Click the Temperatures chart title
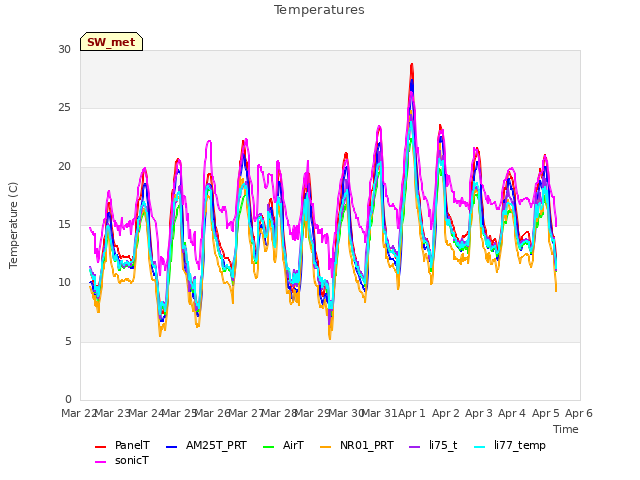 319,10
